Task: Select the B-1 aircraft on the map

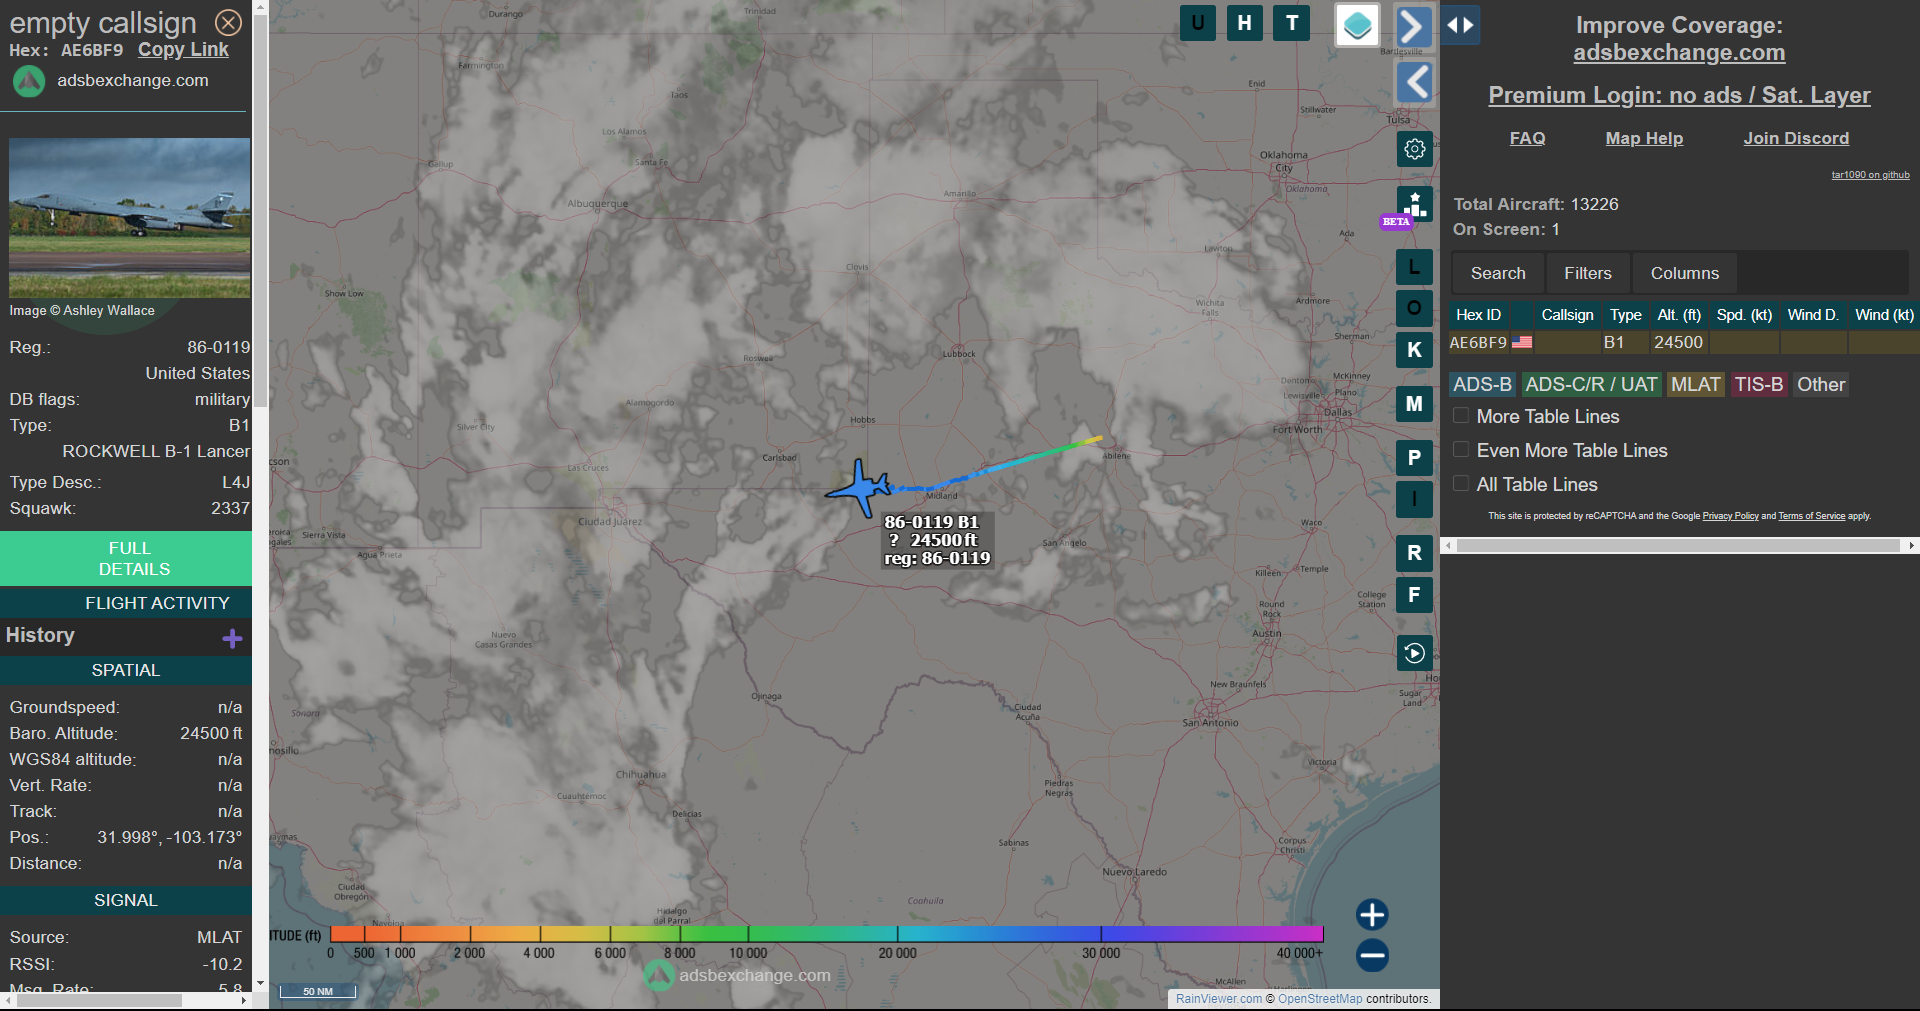Action: coord(859,489)
